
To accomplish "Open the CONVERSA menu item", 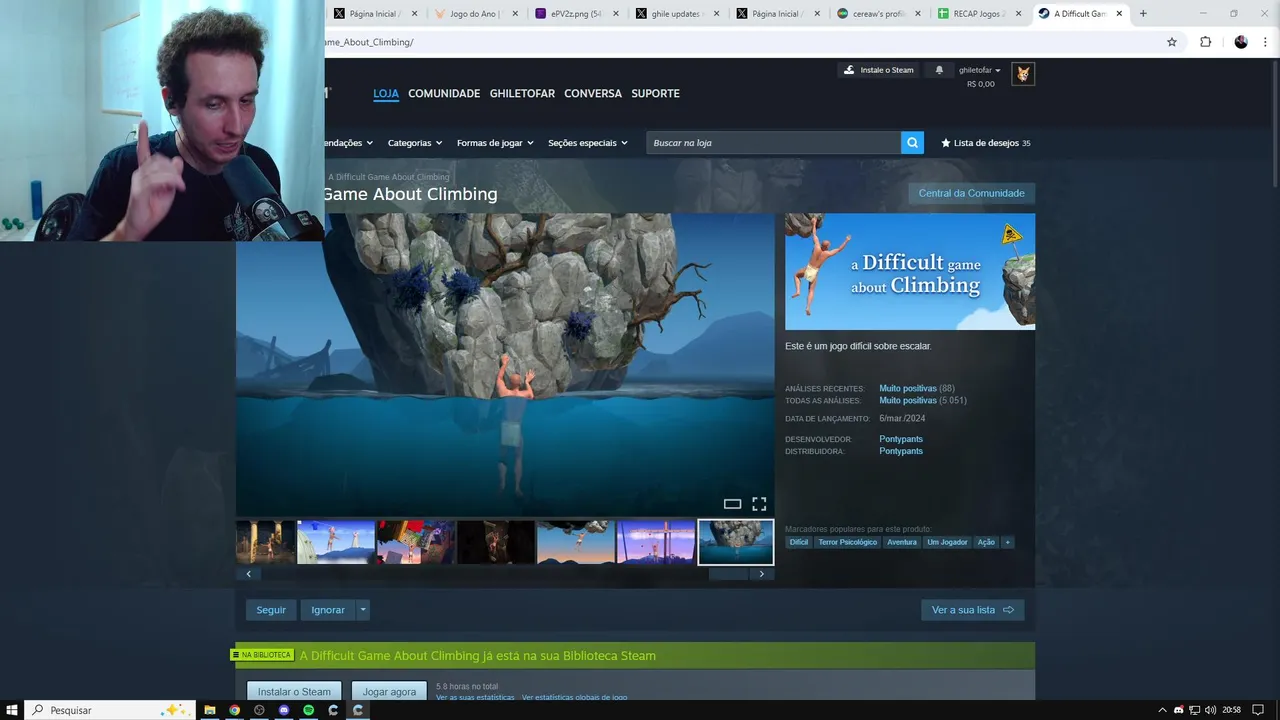I will coord(593,93).
